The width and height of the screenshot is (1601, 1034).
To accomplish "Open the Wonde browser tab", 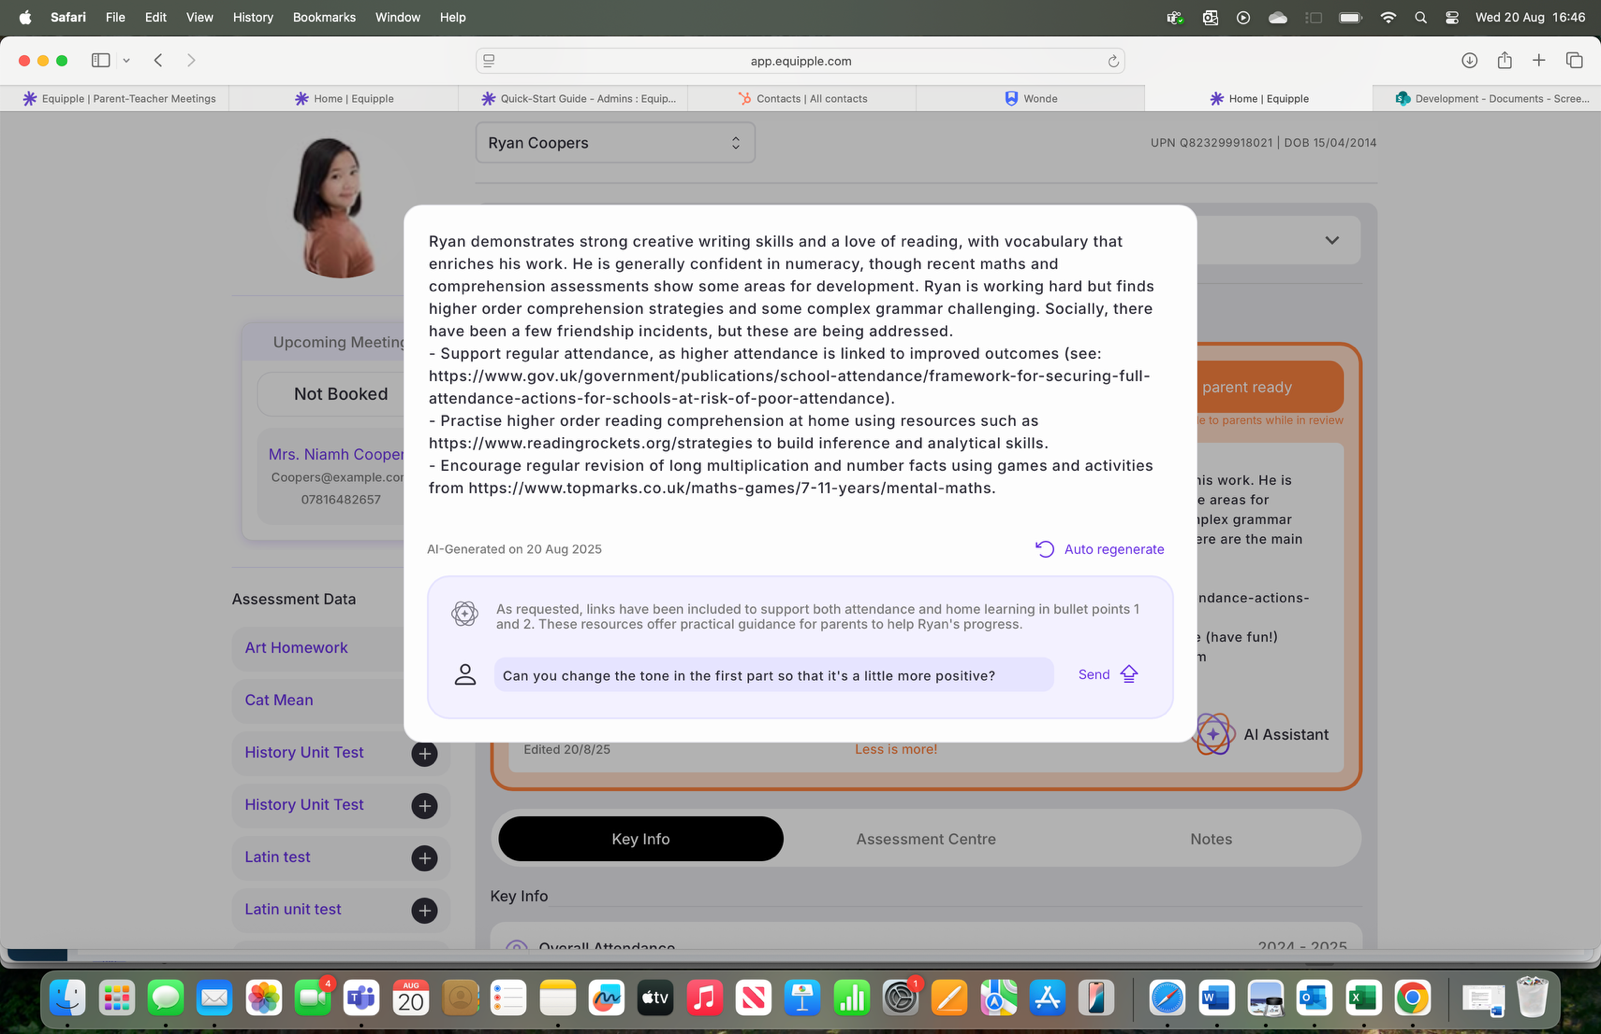I will point(1030,98).
